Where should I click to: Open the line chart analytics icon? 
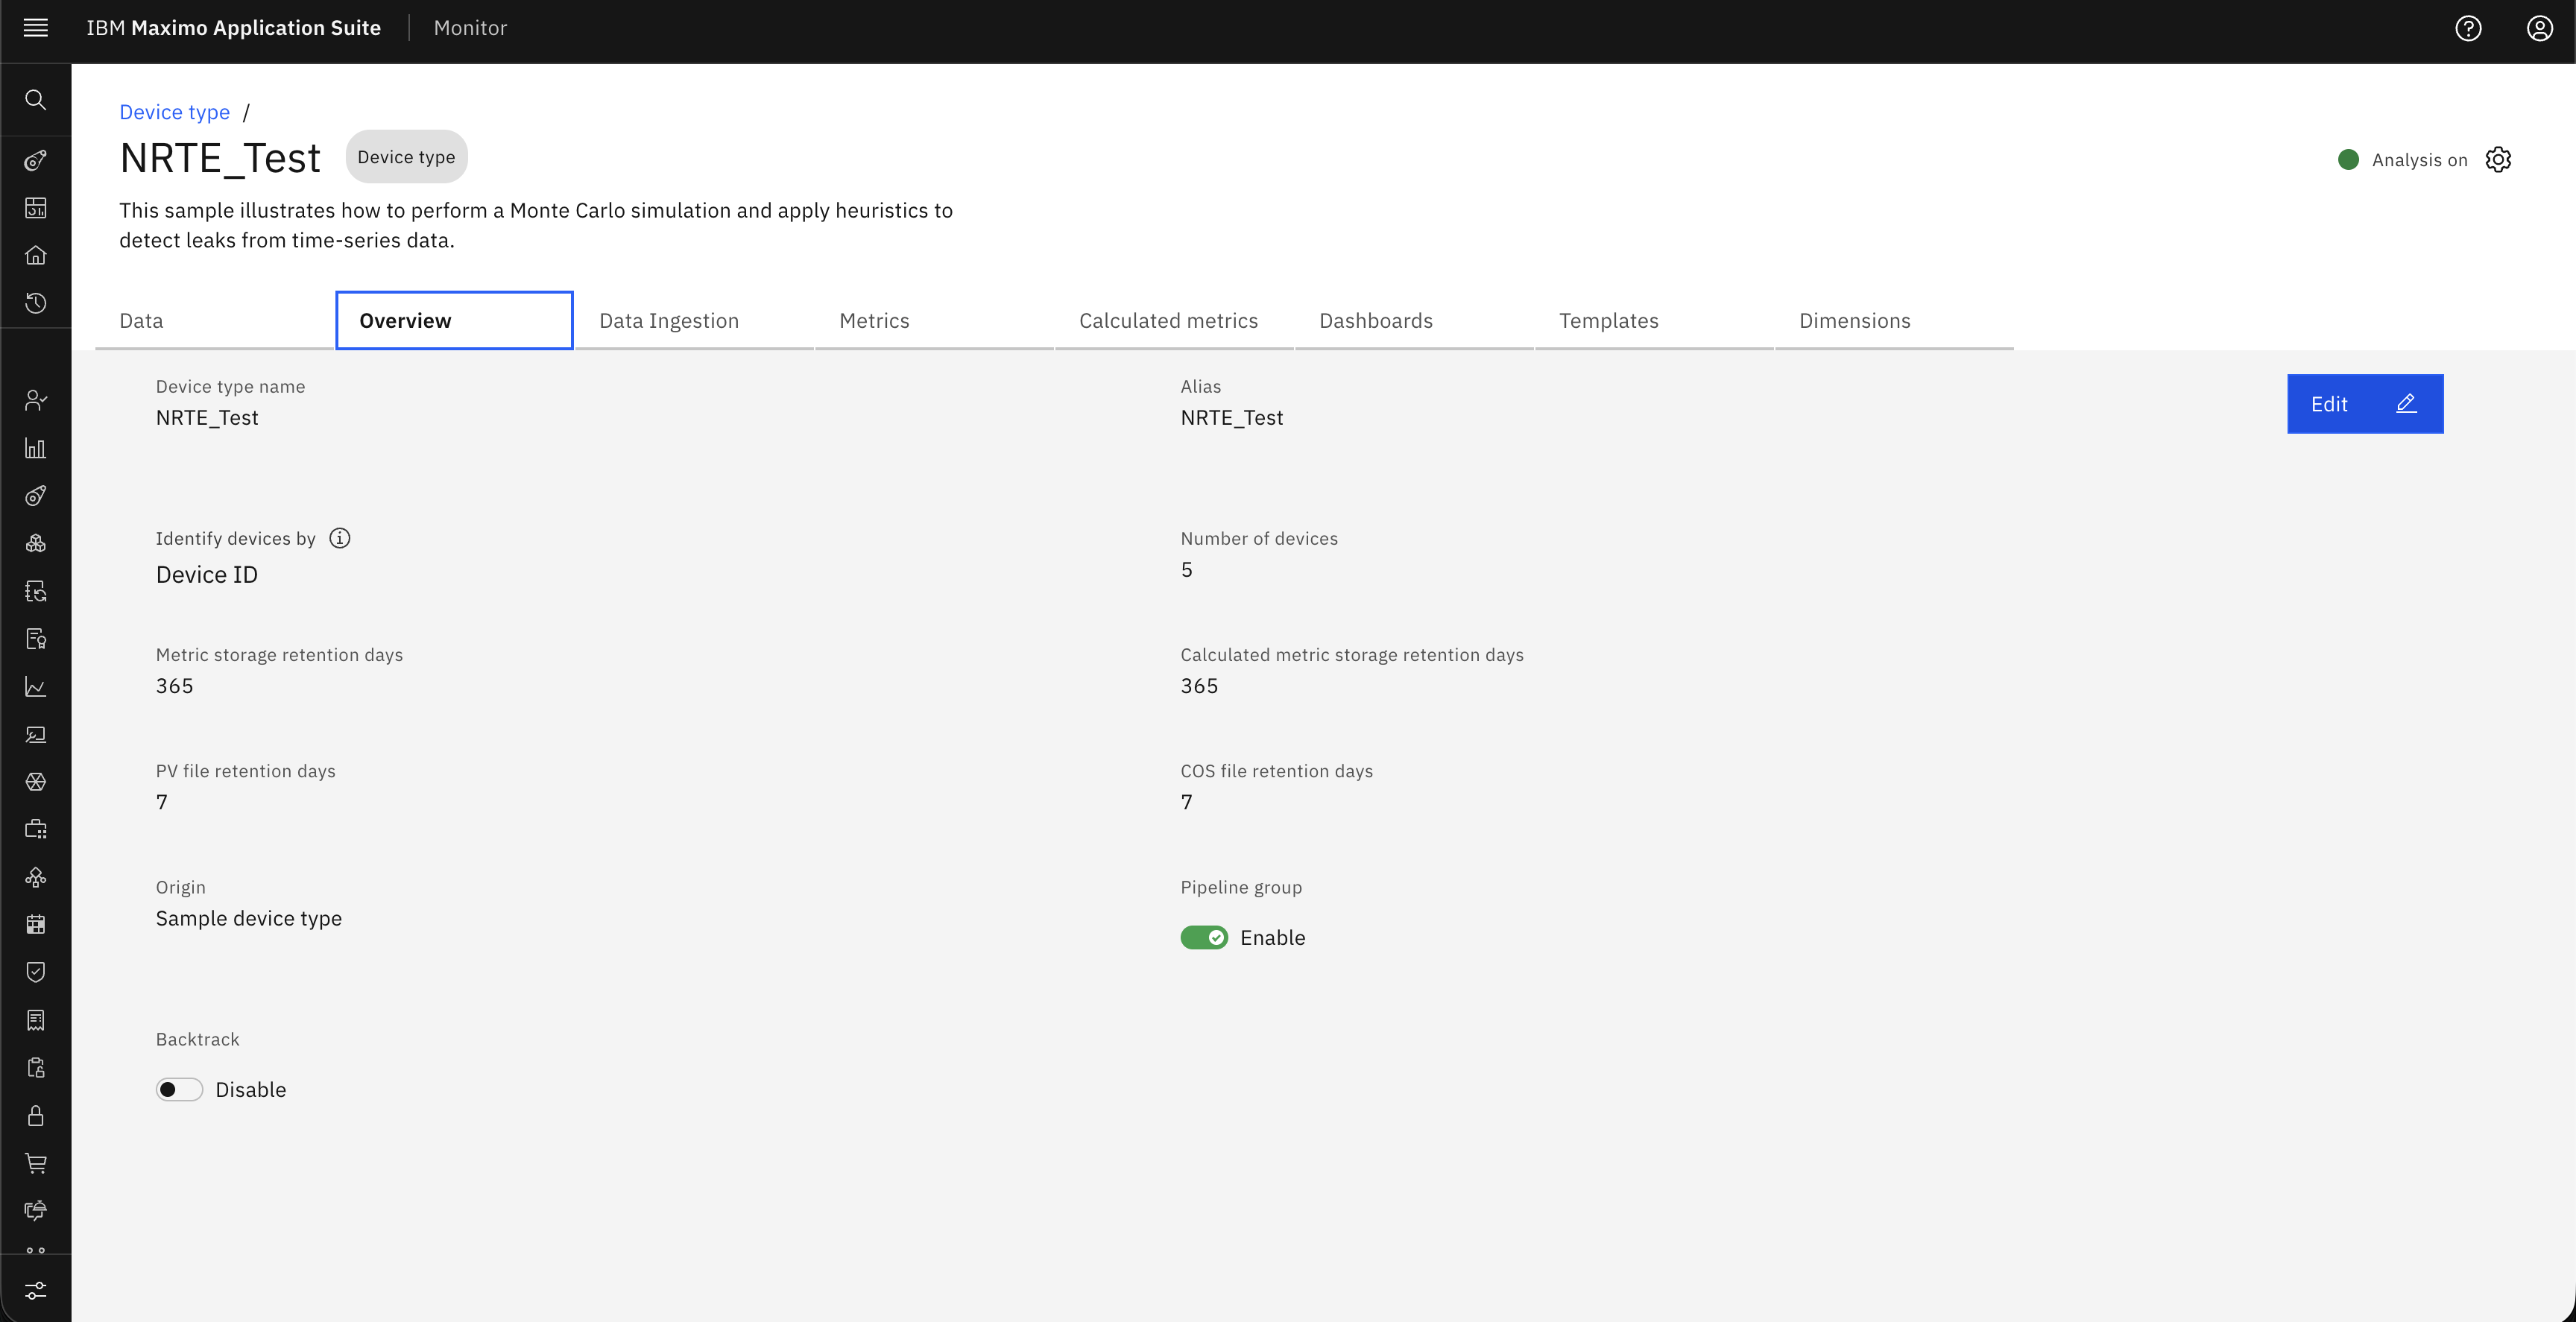35,687
